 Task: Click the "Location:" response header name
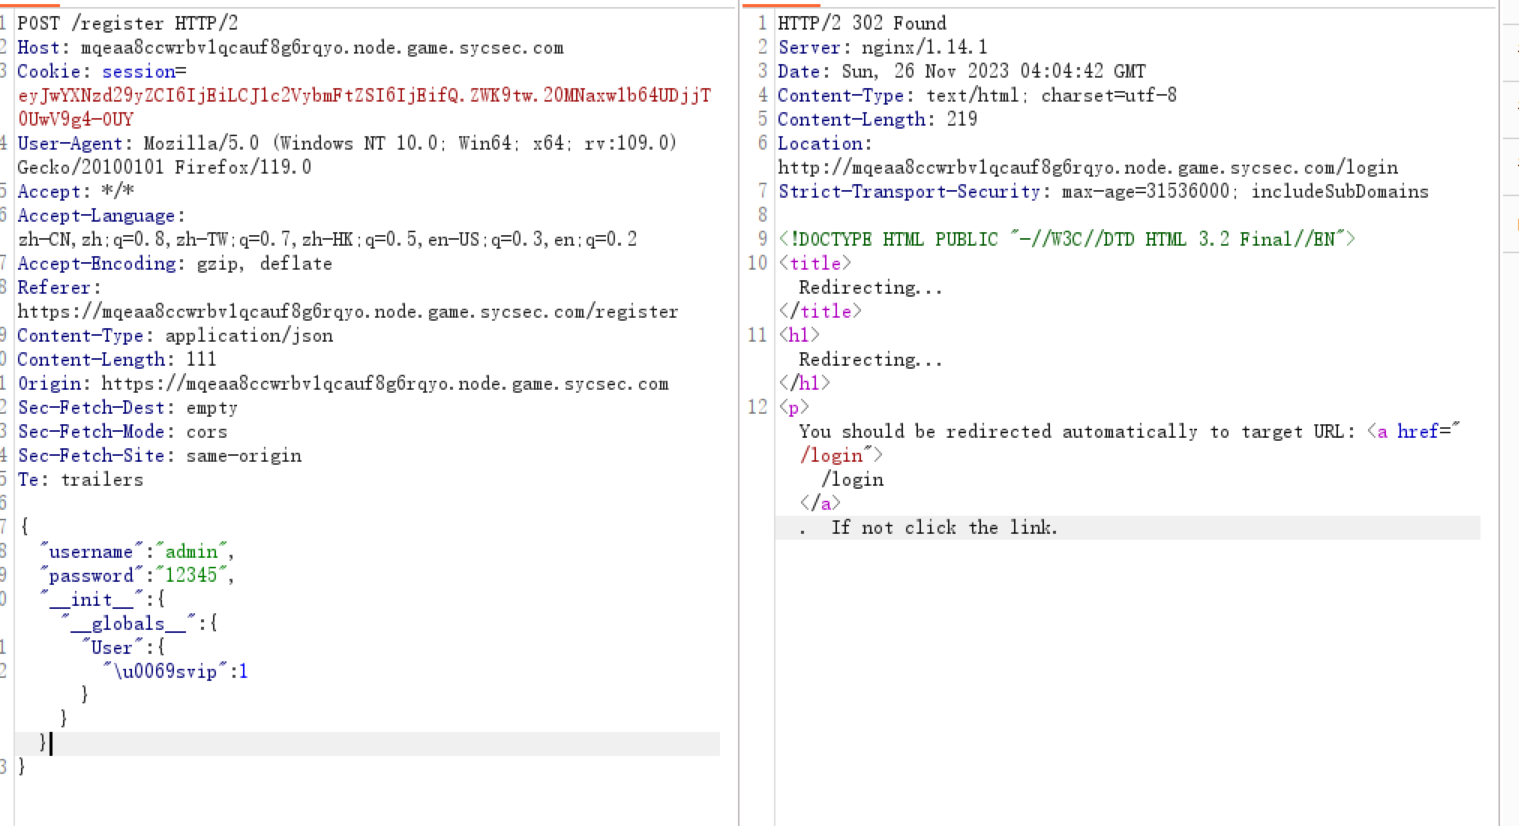pos(825,143)
